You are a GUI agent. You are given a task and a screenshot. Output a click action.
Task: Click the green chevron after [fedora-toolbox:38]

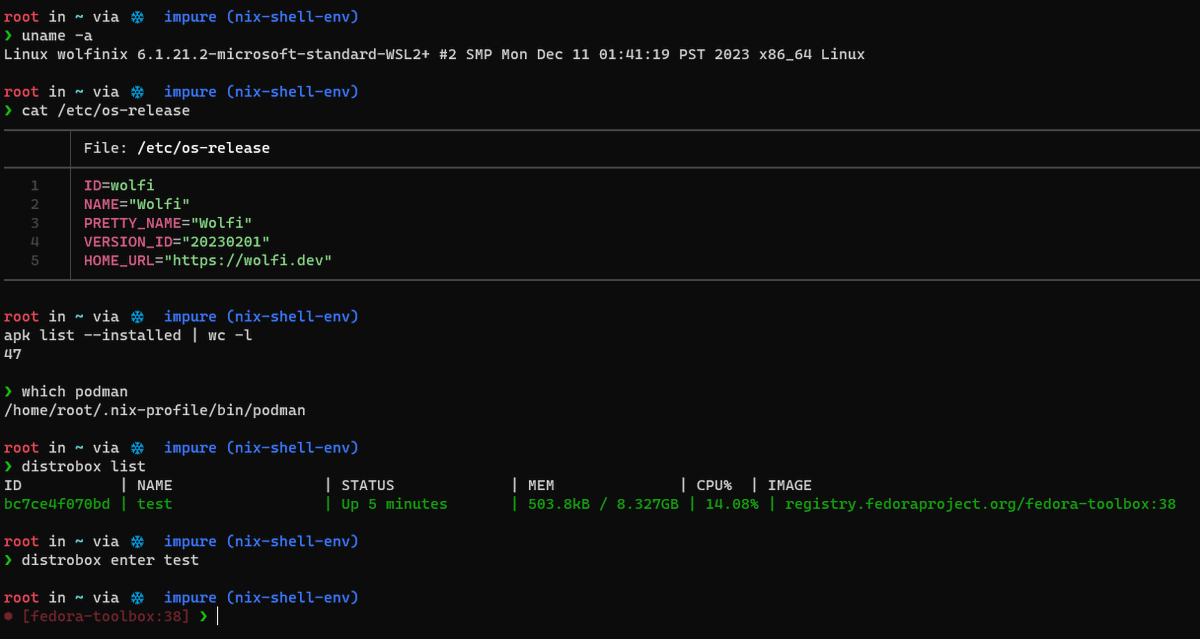[203, 617]
